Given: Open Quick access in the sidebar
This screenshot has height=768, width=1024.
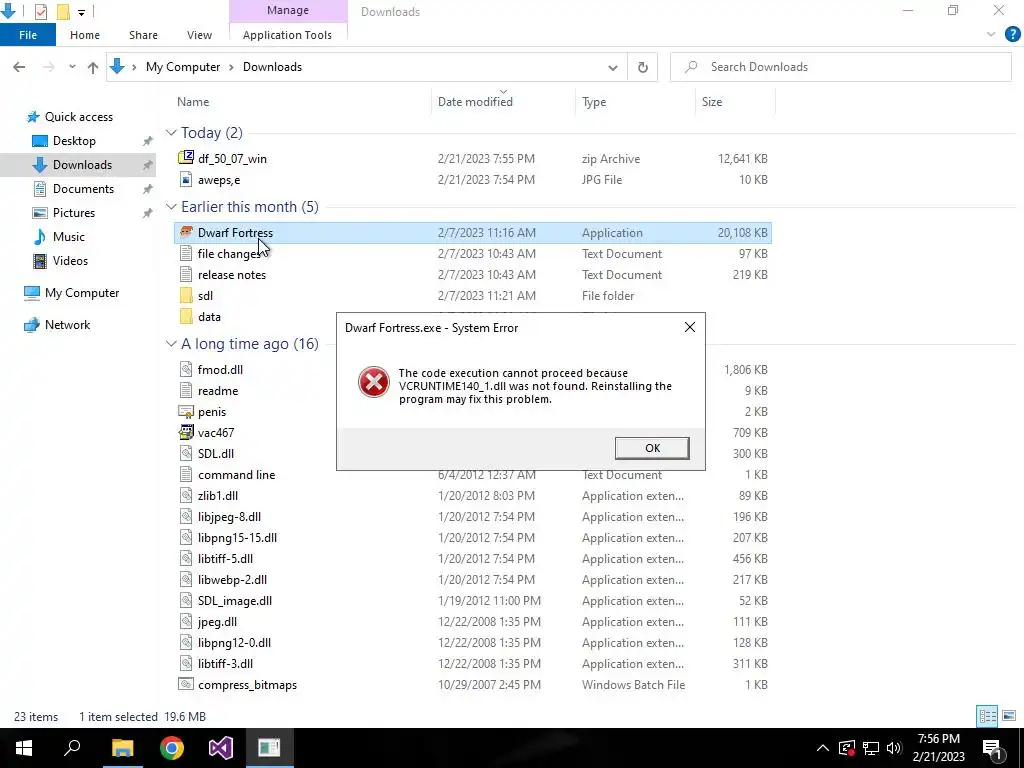Looking at the screenshot, I should point(78,117).
